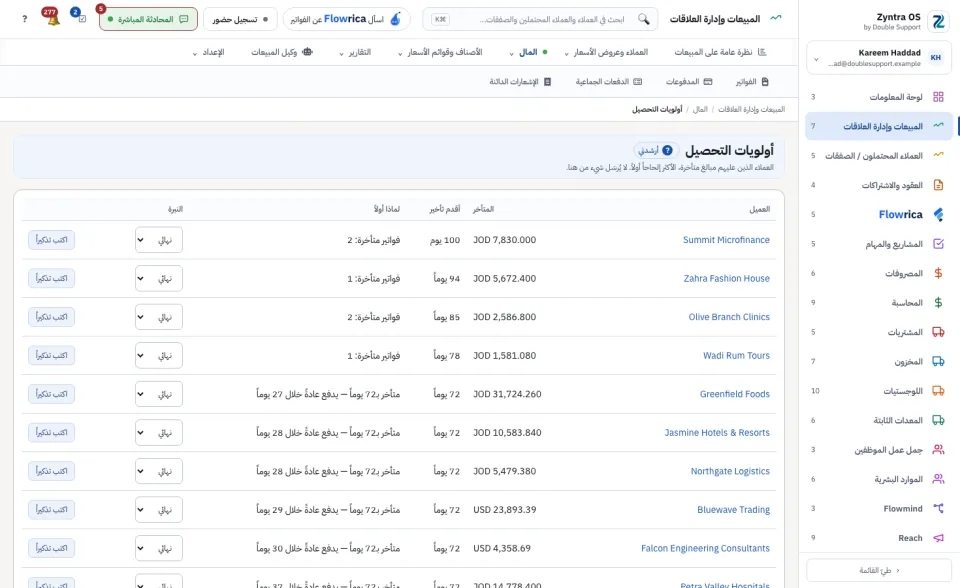The width and height of the screenshot is (960, 588).
Task: Select المبيعات وإدارة العلاقات in sidebar
Action: [879, 126]
